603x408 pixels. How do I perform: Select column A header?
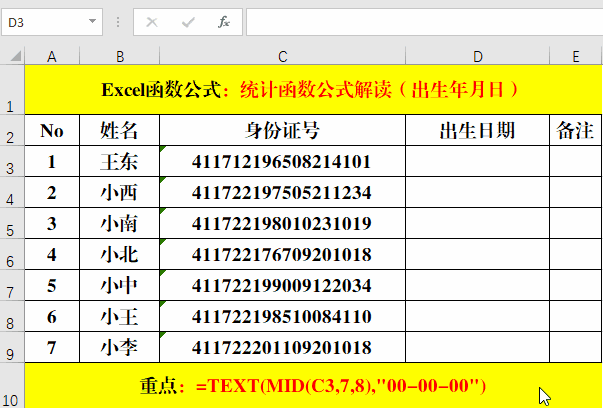(x=52, y=57)
